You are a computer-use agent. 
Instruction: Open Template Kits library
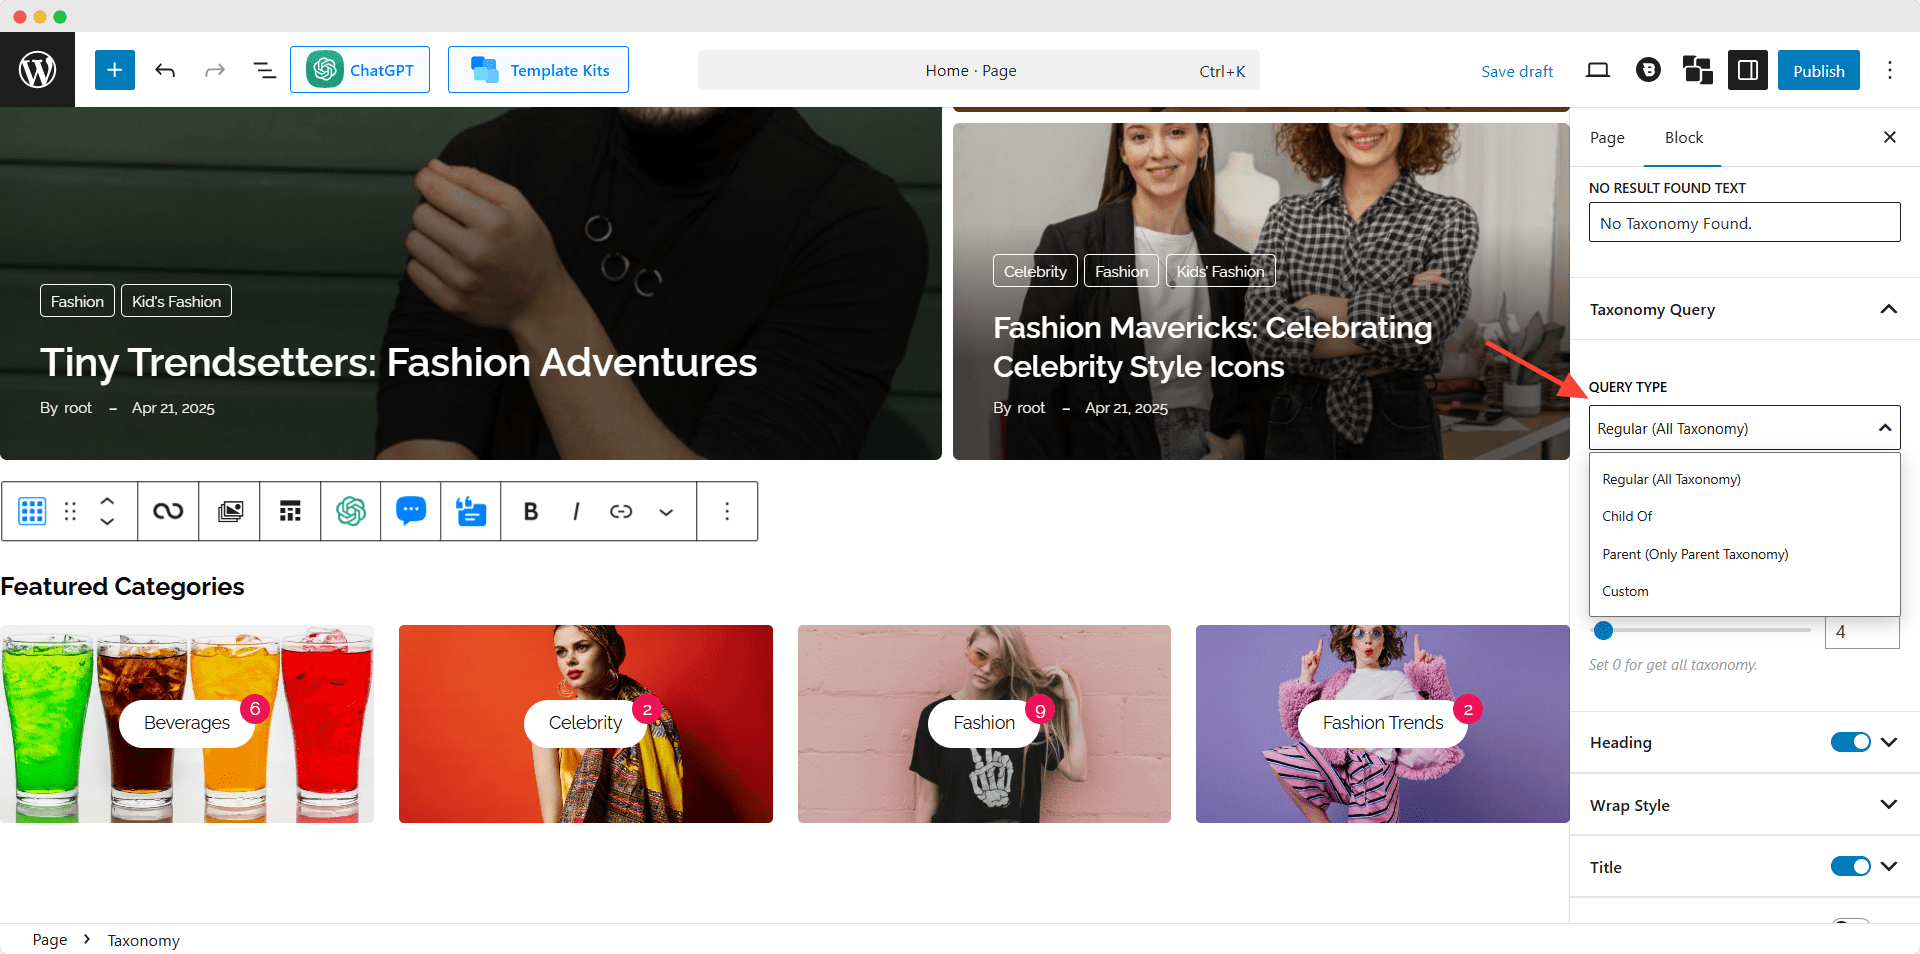click(x=538, y=70)
